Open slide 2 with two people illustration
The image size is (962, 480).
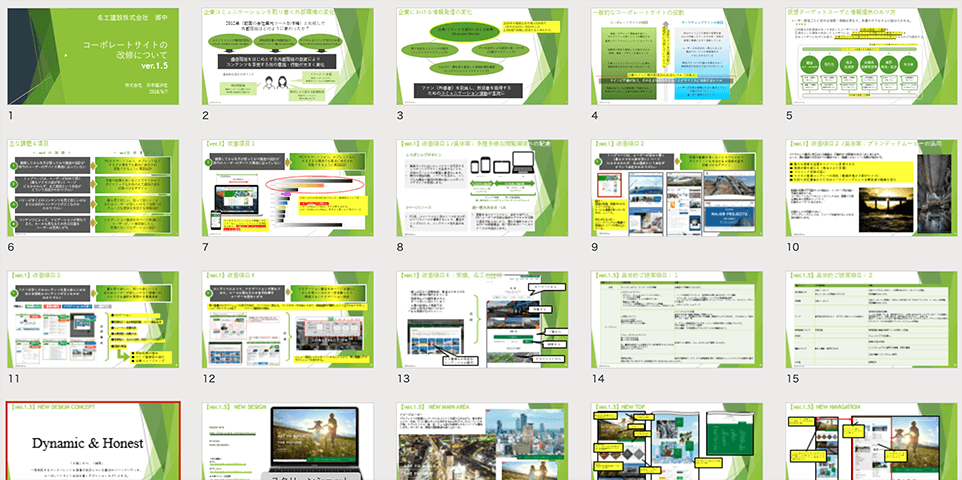286,56
